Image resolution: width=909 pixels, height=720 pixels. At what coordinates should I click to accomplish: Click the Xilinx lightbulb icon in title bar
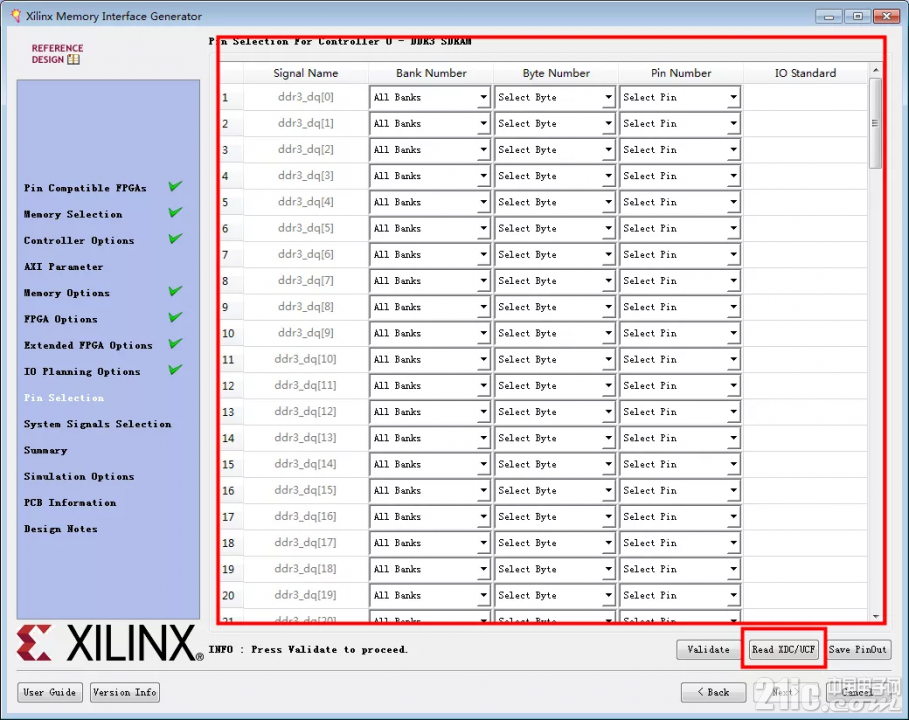coord(16,16)
